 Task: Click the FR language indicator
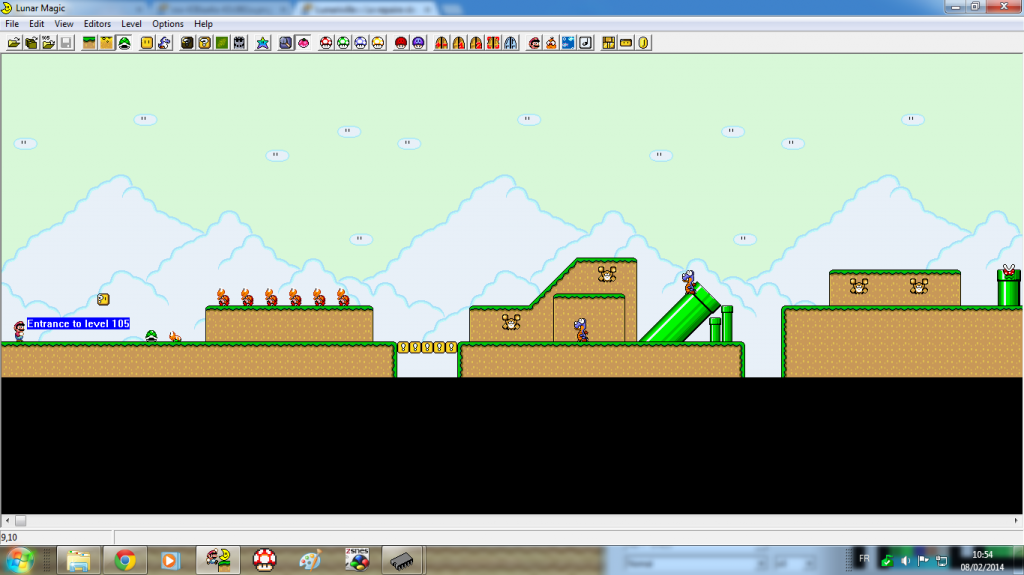coord(864,559)
